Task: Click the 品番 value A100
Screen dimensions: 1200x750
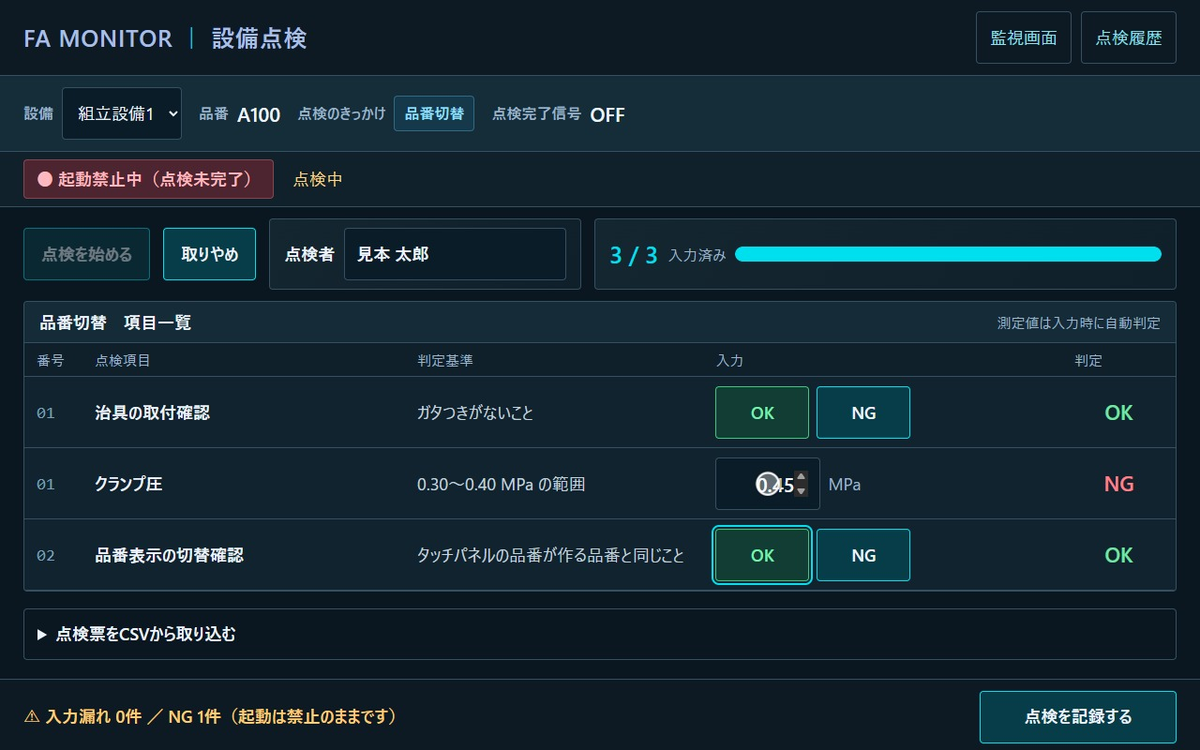Action: [x=258, y=114]
